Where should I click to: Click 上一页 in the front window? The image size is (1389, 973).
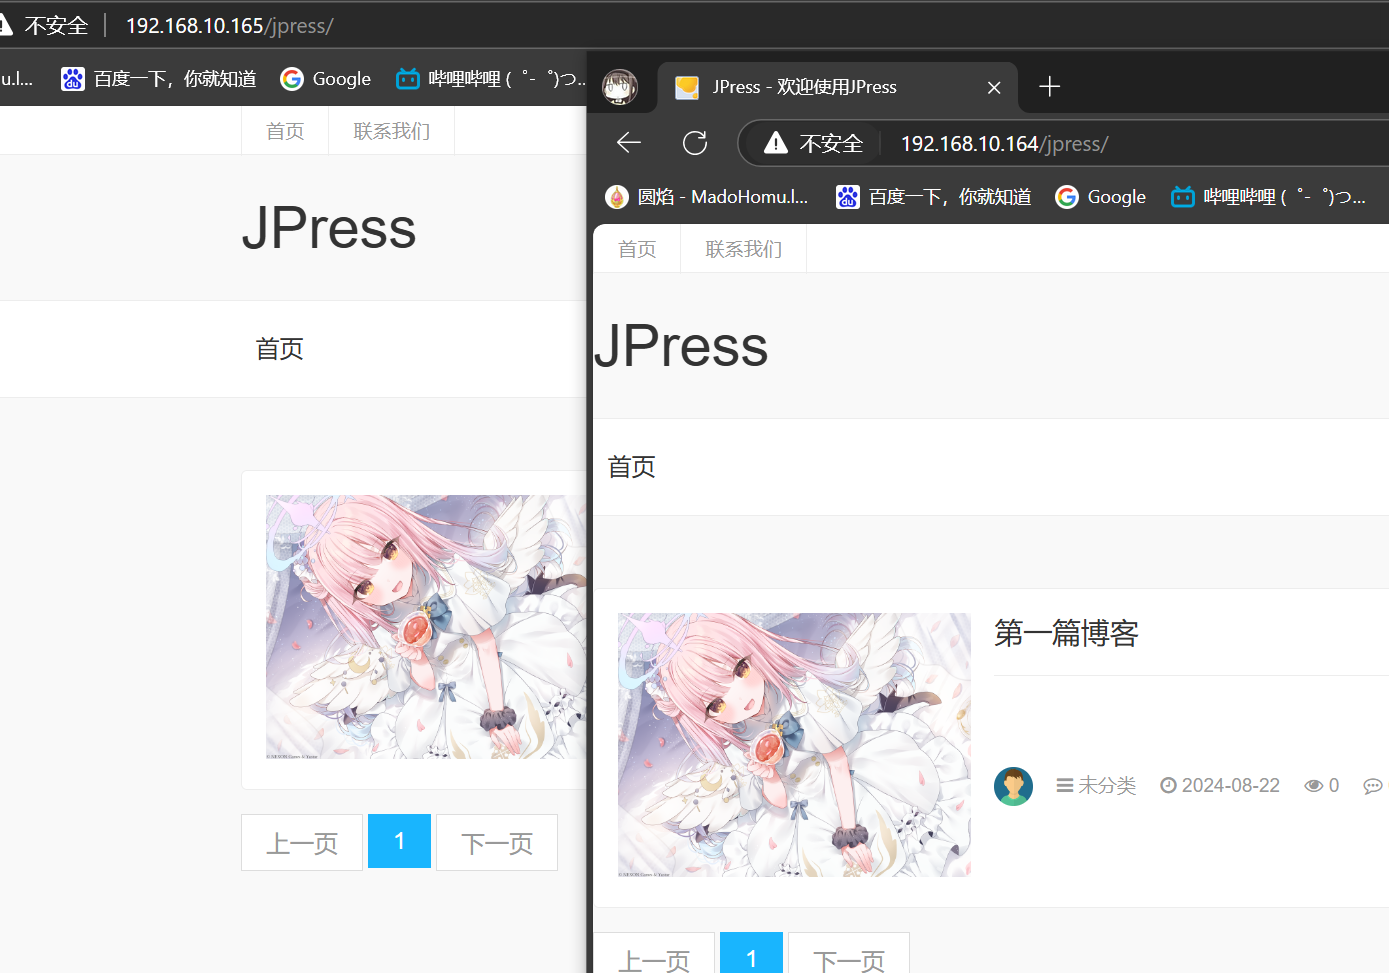pyautogui.click(x=654, y=953)
